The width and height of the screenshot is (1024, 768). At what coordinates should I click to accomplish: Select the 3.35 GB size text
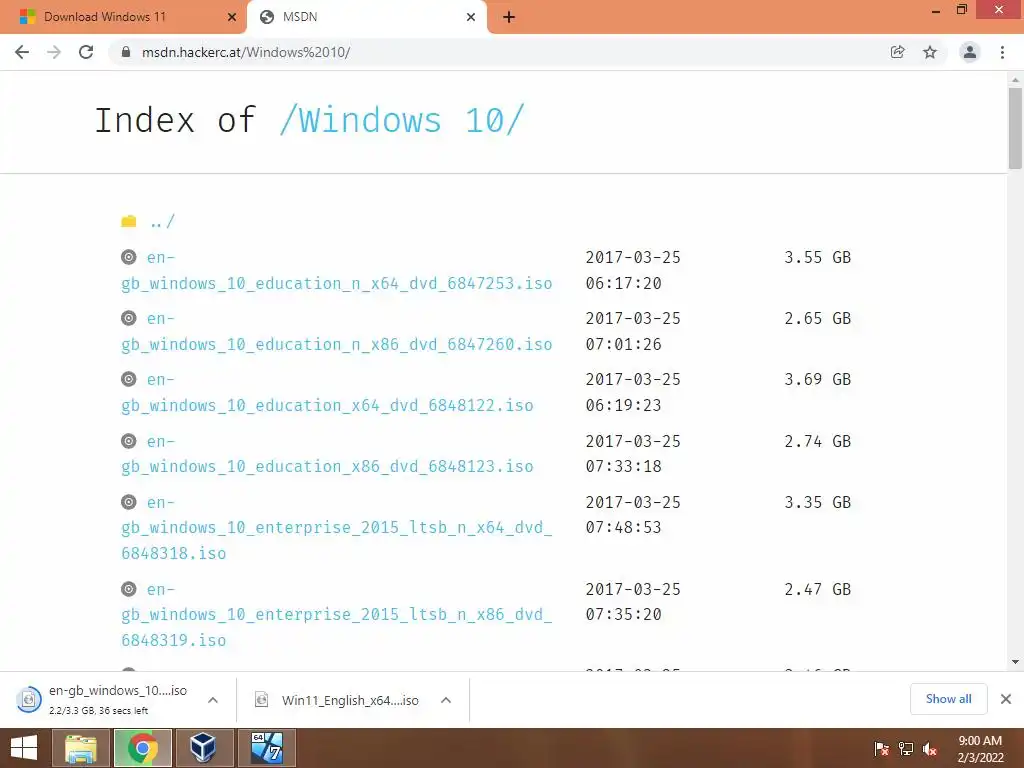tap(818, 502)
